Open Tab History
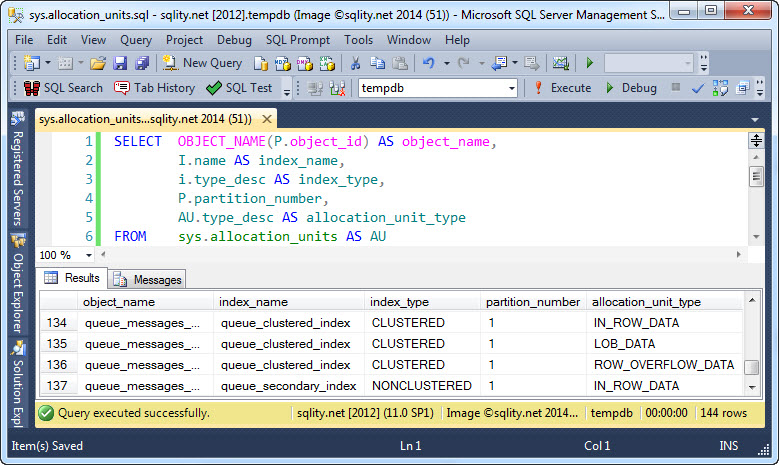 [155, 88]
